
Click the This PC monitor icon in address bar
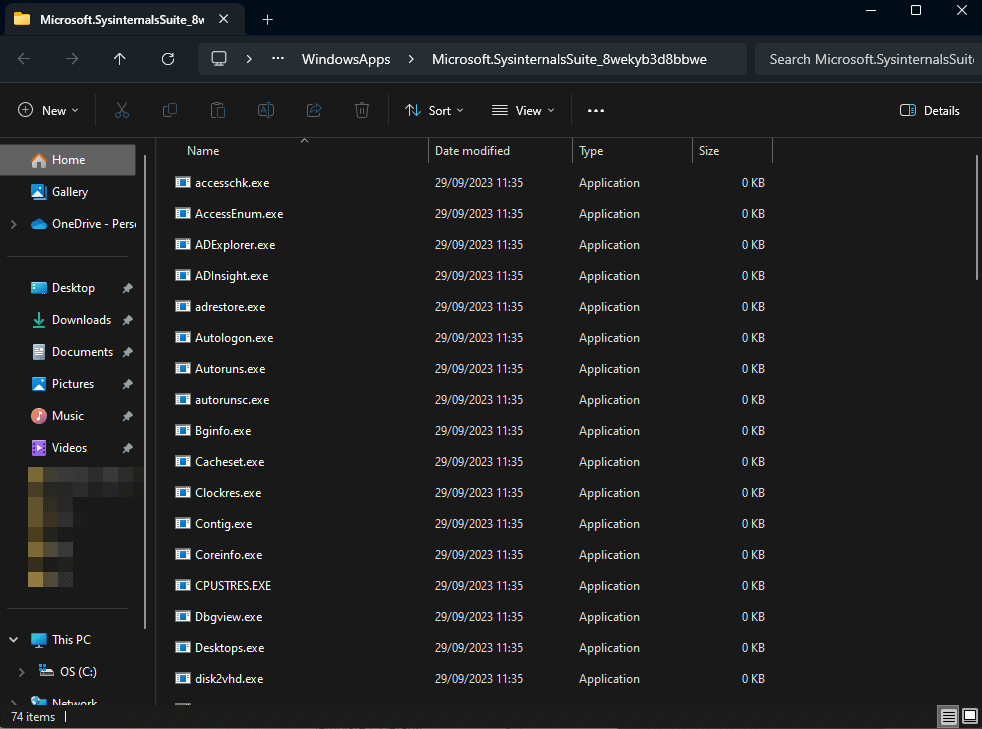point(219,59)
